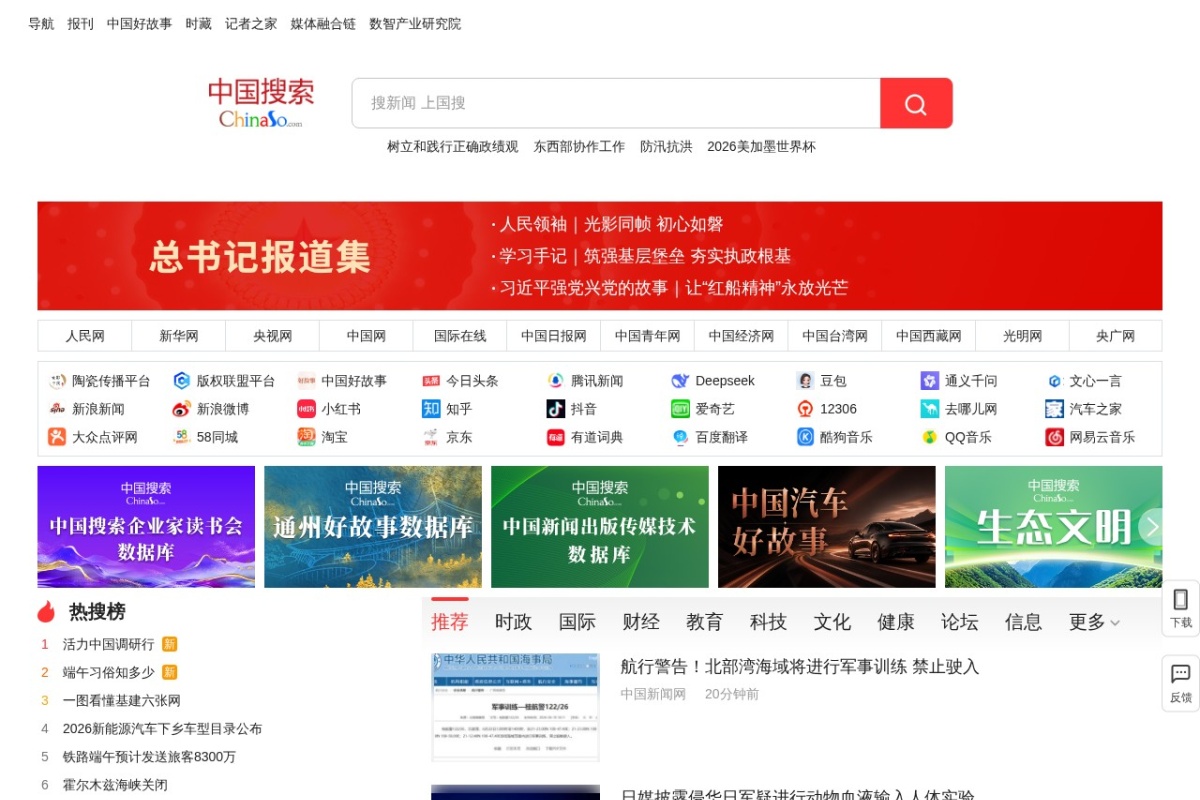
Task: Open the 有道词典 icon
Action: coord(556,437)
